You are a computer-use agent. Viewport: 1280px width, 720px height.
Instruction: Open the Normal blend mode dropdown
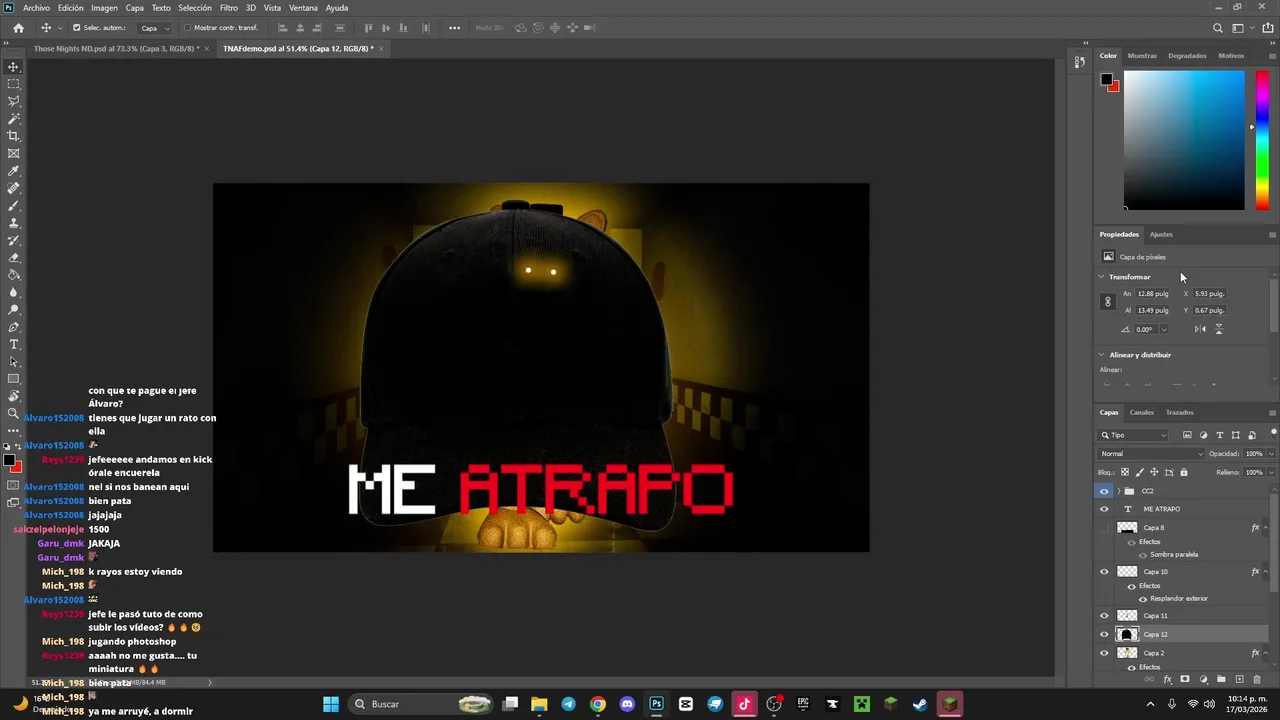pyautogui.click(x=1150, y=453)
